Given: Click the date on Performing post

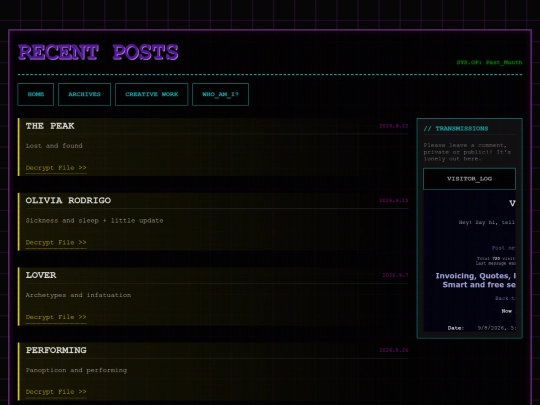Looking at the screenshot, I should pyautogui.click(x=394, y=350).
